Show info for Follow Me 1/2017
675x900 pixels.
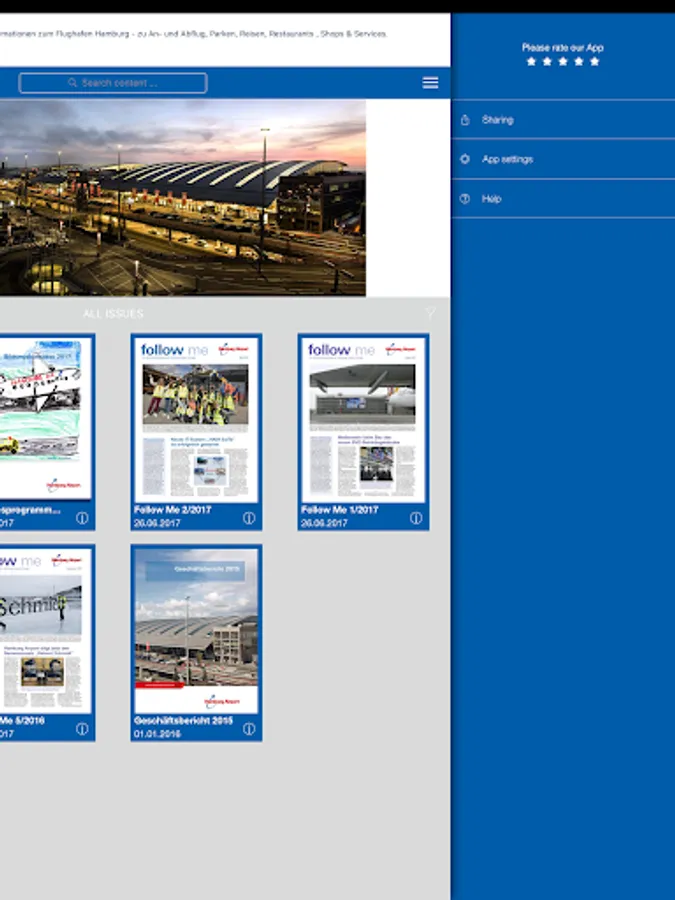tap(416, 518)
